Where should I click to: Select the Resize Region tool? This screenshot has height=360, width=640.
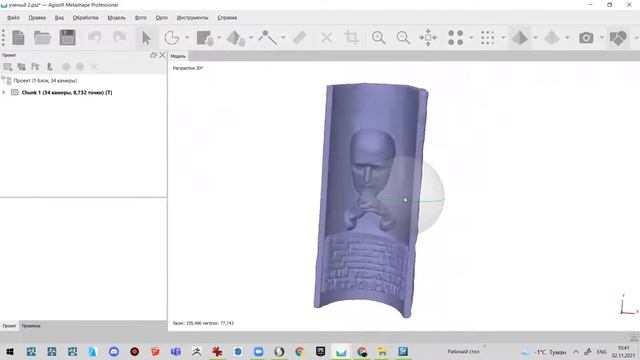click(204, 38)
